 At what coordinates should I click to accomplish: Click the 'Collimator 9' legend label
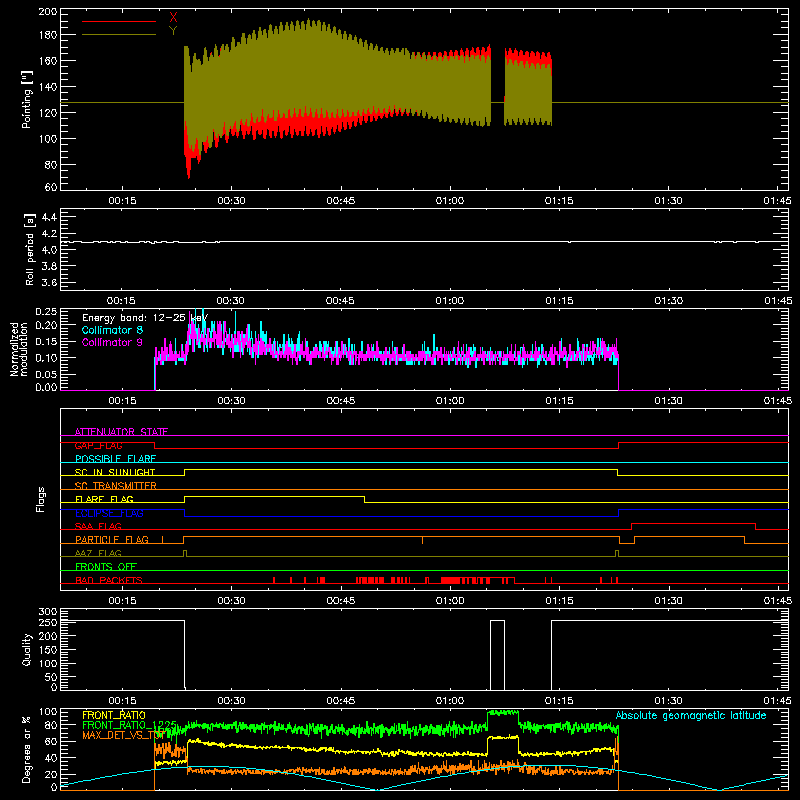point(112,342)
